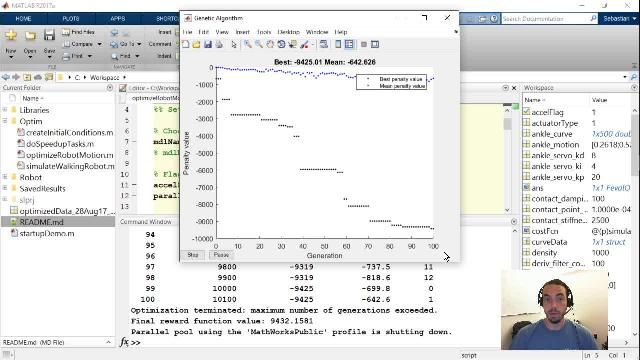This screenshot has height=360, width=640.
Task: Open the Insert menu in figure window
Action: (242, 32)
